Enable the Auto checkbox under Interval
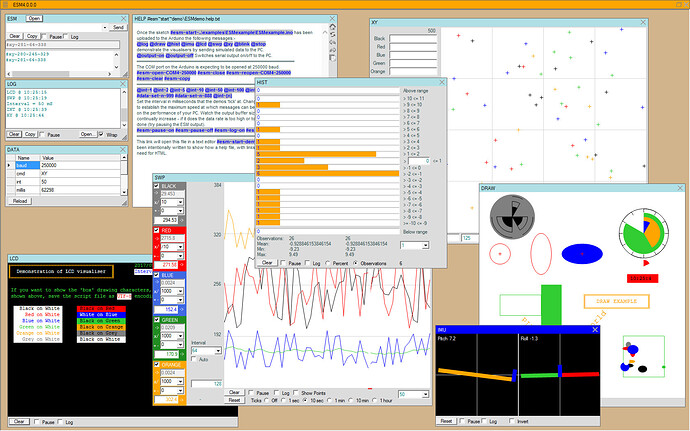 (194, 359)
